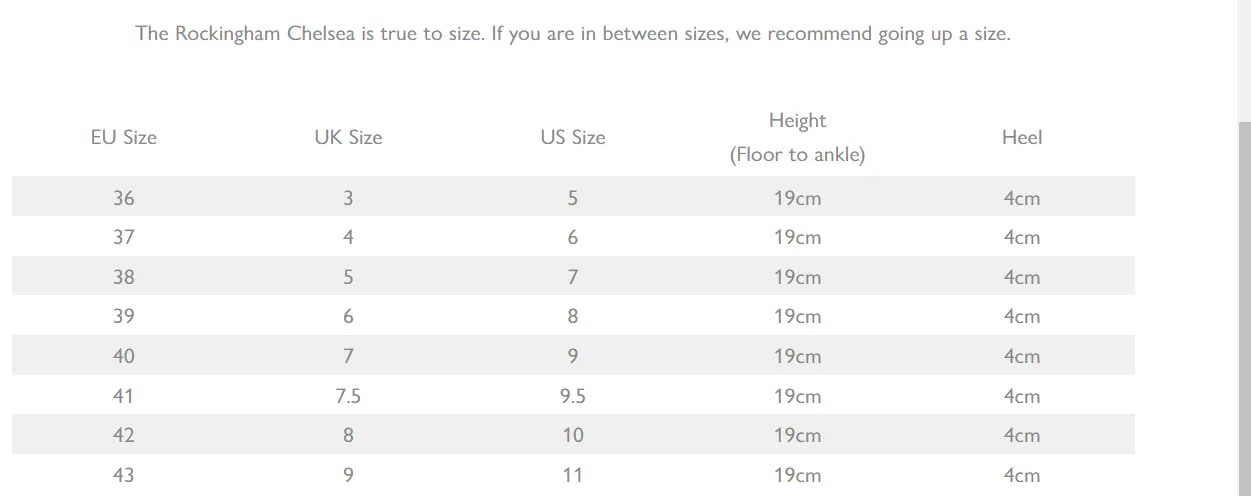Click the true to size description text

point(573,33)
